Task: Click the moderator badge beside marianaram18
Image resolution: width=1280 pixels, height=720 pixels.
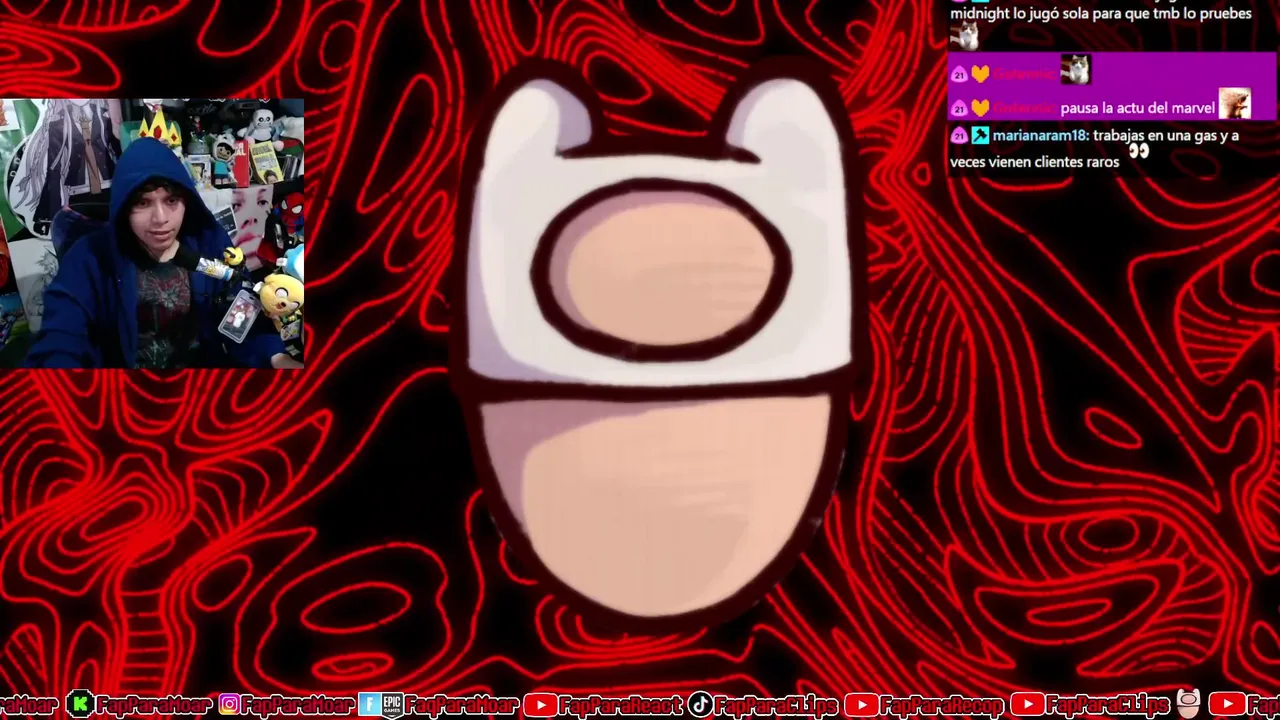Action: tap(980, 136)
